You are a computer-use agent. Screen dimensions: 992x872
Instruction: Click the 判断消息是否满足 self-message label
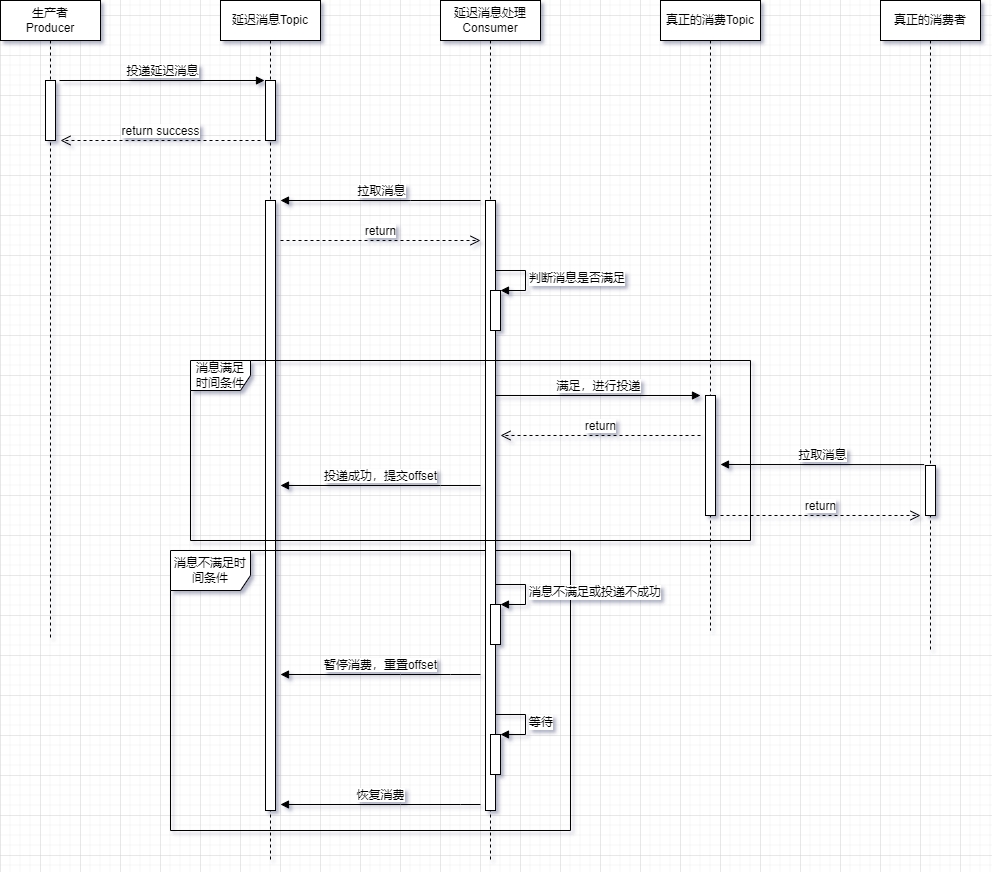pos(577,278)
